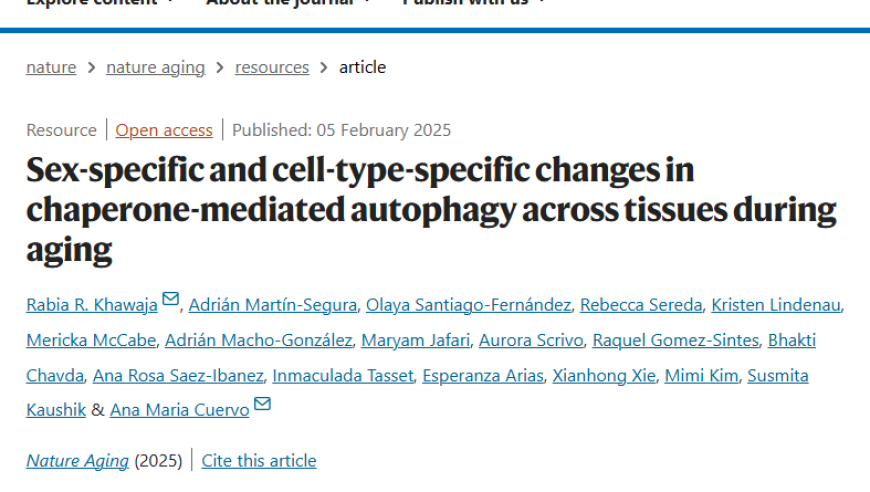This screenshot has height=492, width=870.
Task: Click author name Ana Maria Cuervo
Action: coord(180,410)
